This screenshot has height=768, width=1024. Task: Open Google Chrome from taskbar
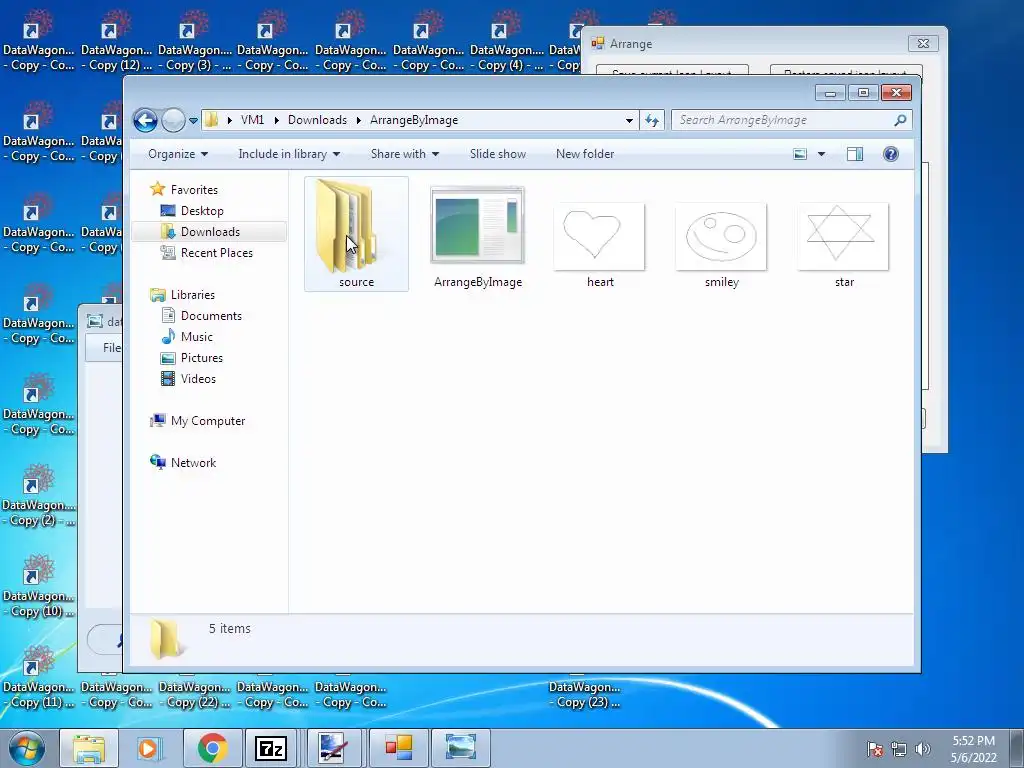(x=212, y=748)
